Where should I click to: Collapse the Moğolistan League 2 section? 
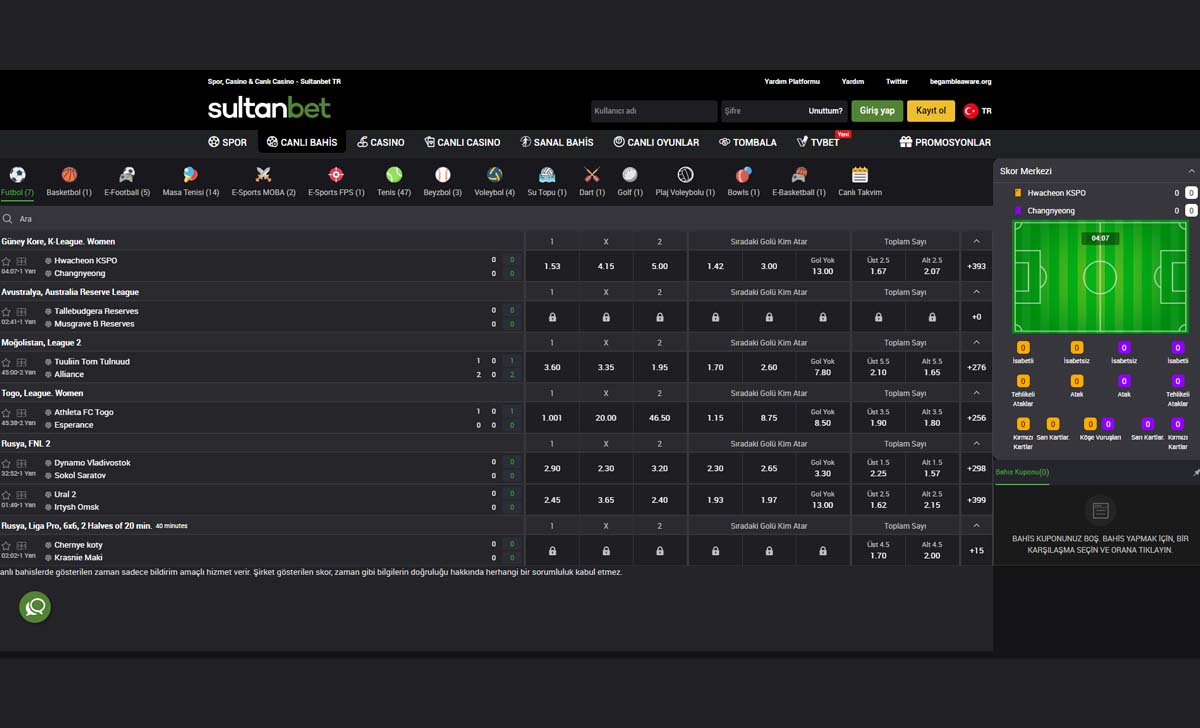point(976,342)
